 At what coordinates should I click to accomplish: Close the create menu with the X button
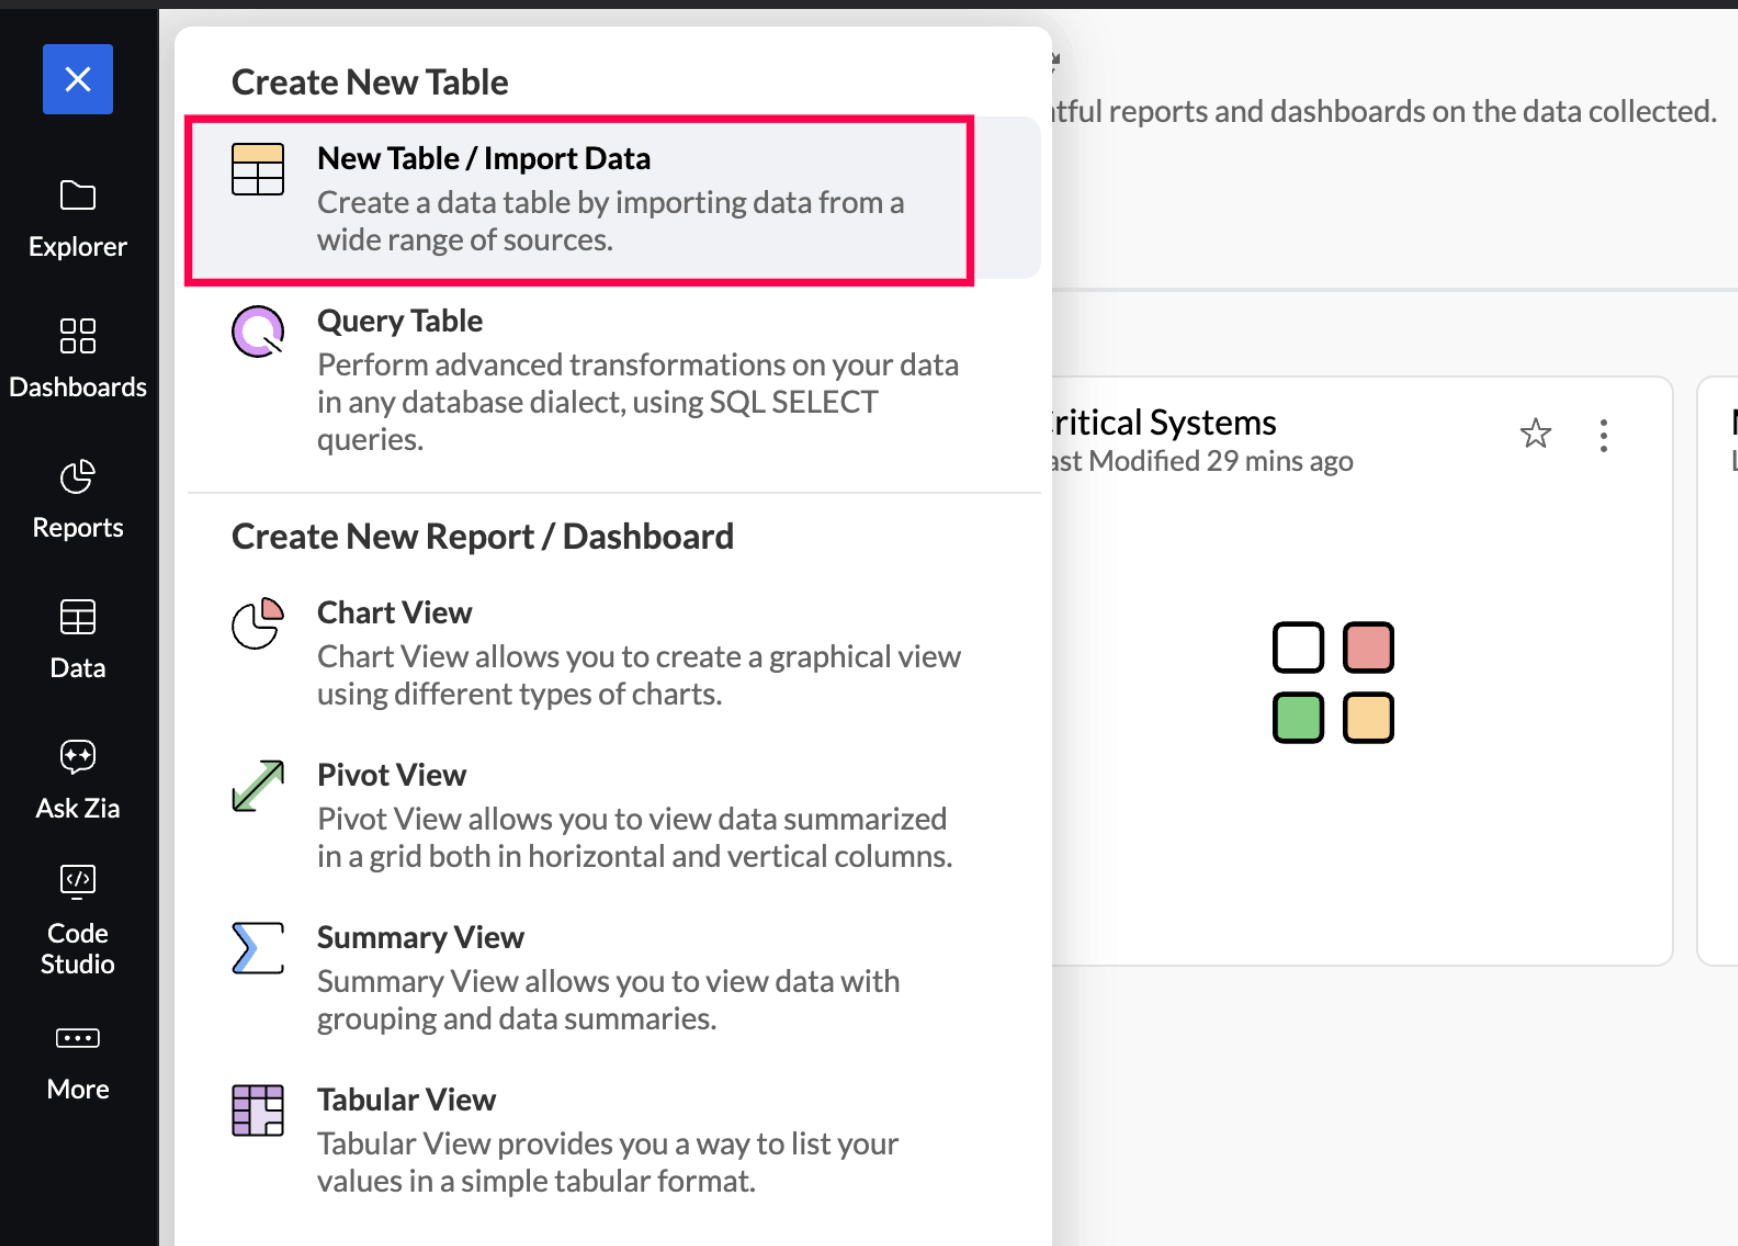[x=78, y=79]
